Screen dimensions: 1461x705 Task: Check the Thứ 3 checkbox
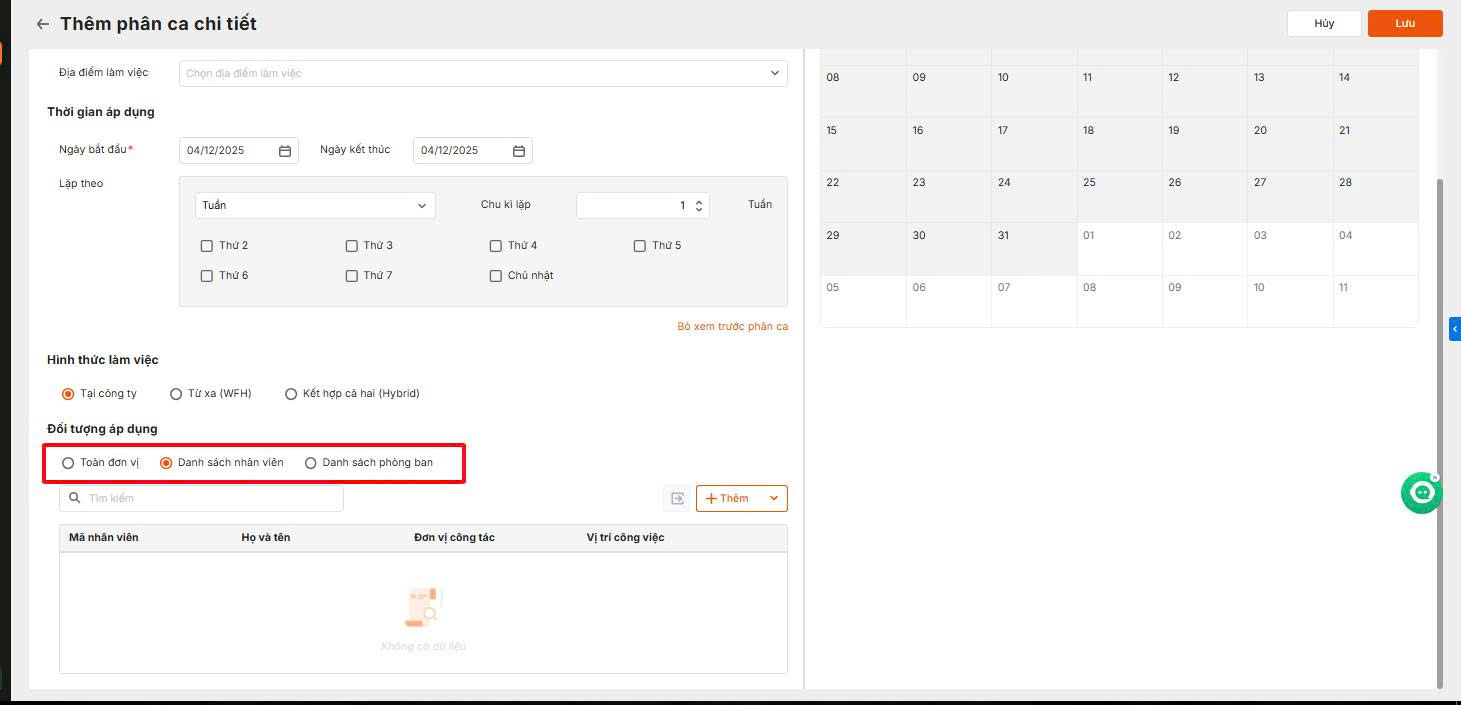pos(352,246)
